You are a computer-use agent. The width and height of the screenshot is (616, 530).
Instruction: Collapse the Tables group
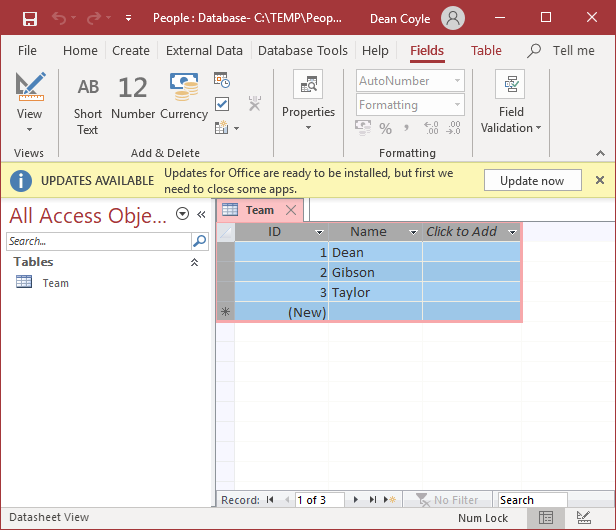(x=194, y=262)
